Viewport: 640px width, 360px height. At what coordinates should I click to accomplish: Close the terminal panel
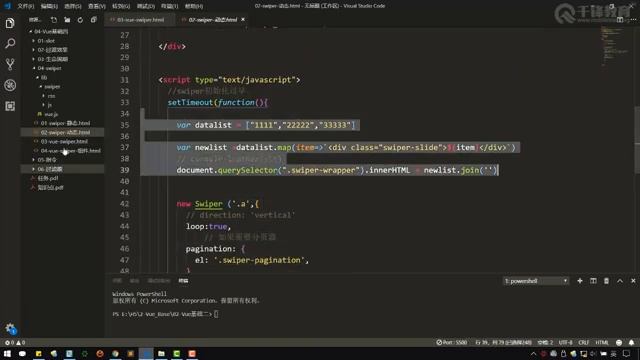[x=633, y=281]
